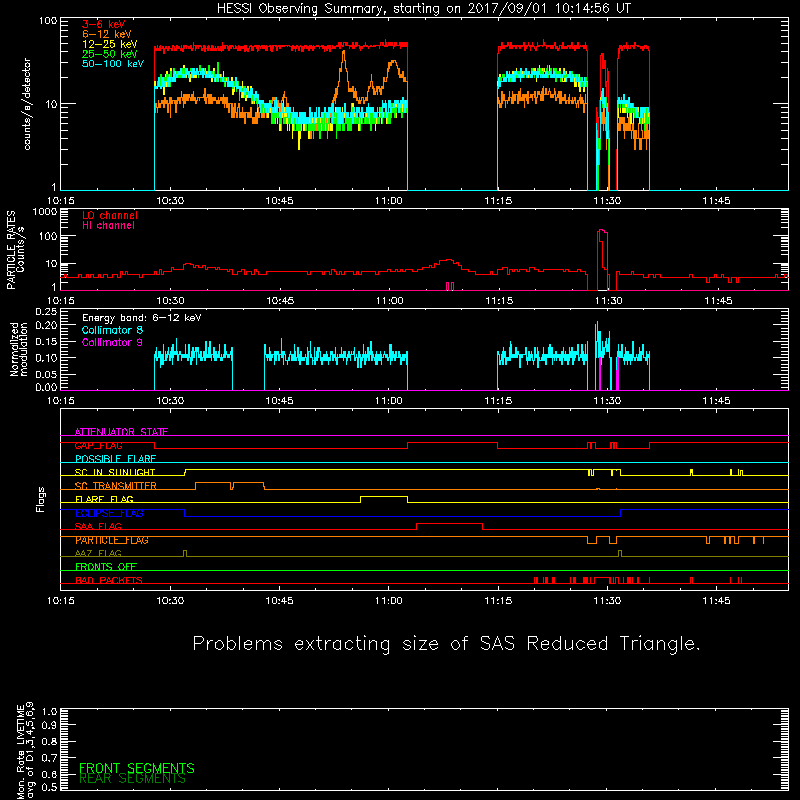Viewport: 800px width, 800px height.
Task: Click the HESSI Observing Summary title
Action: click(423, 9)
